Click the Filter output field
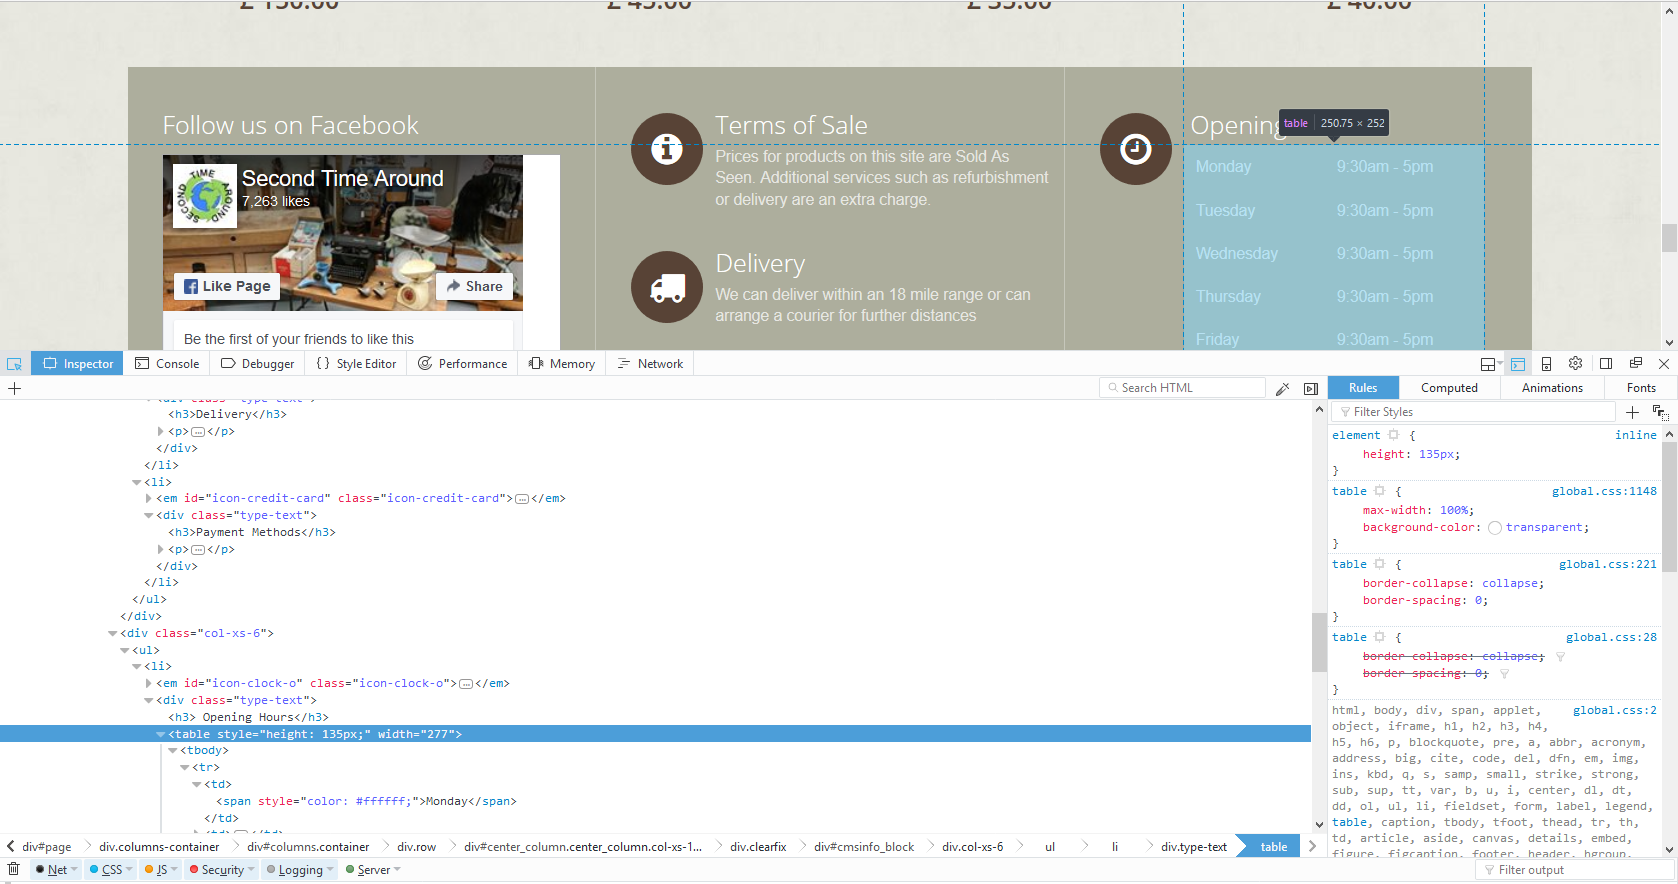Screen dimensions: 1678x884 click(1576, 870)
